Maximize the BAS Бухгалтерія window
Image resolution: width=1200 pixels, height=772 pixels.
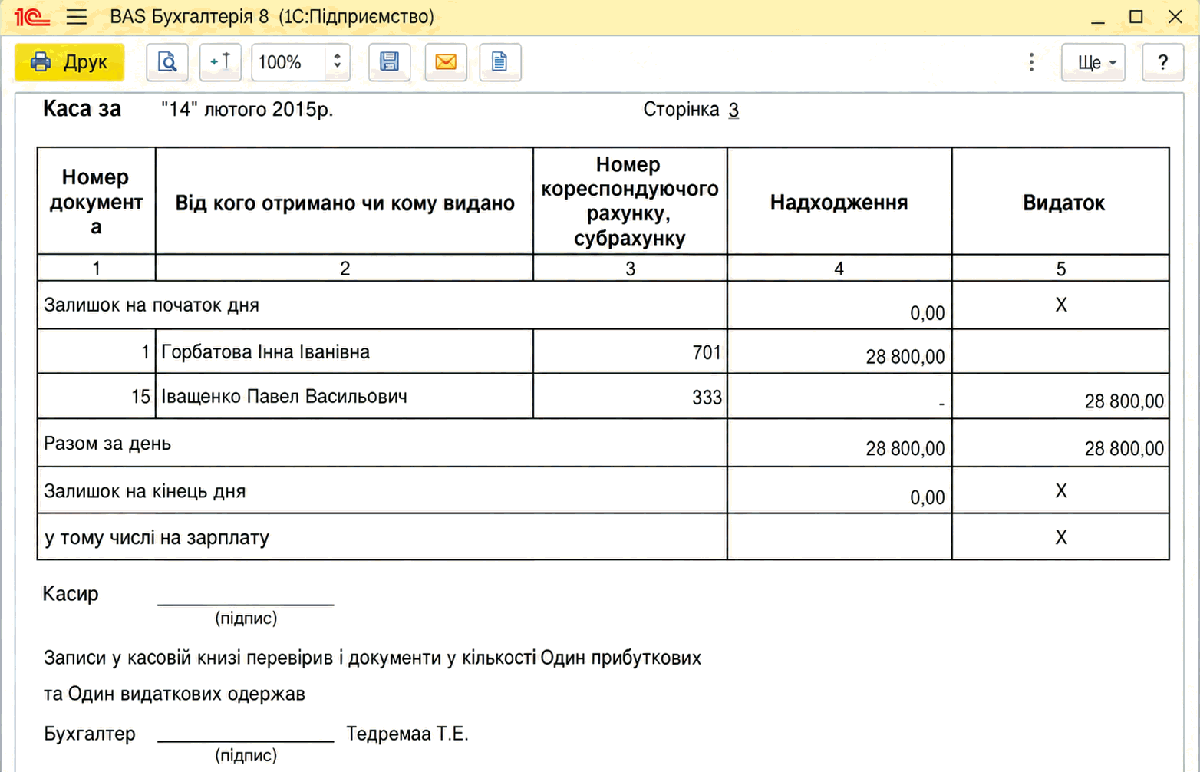click(x=1135, y=17)
